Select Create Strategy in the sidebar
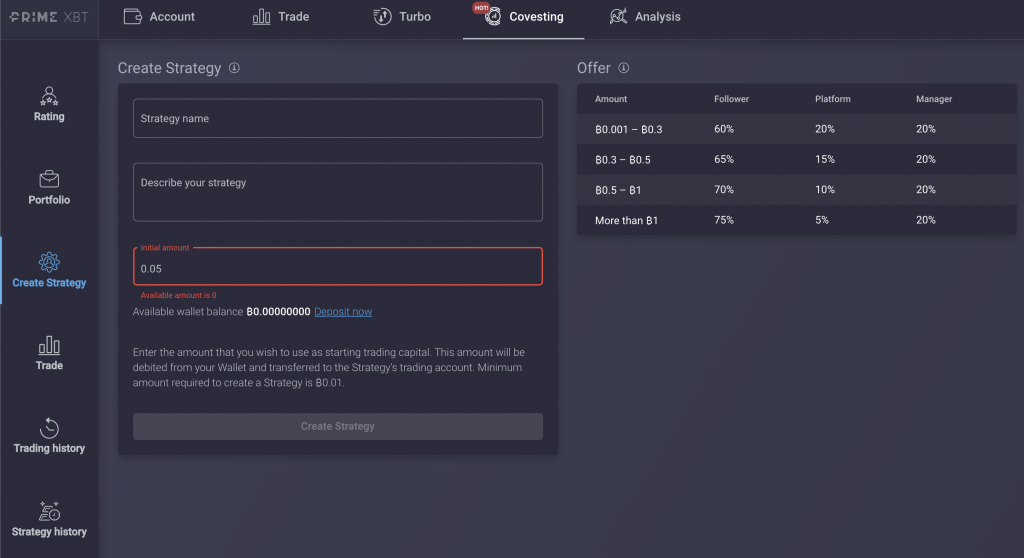The height and width of the screenshot is (558, 1024). (49, 271)
